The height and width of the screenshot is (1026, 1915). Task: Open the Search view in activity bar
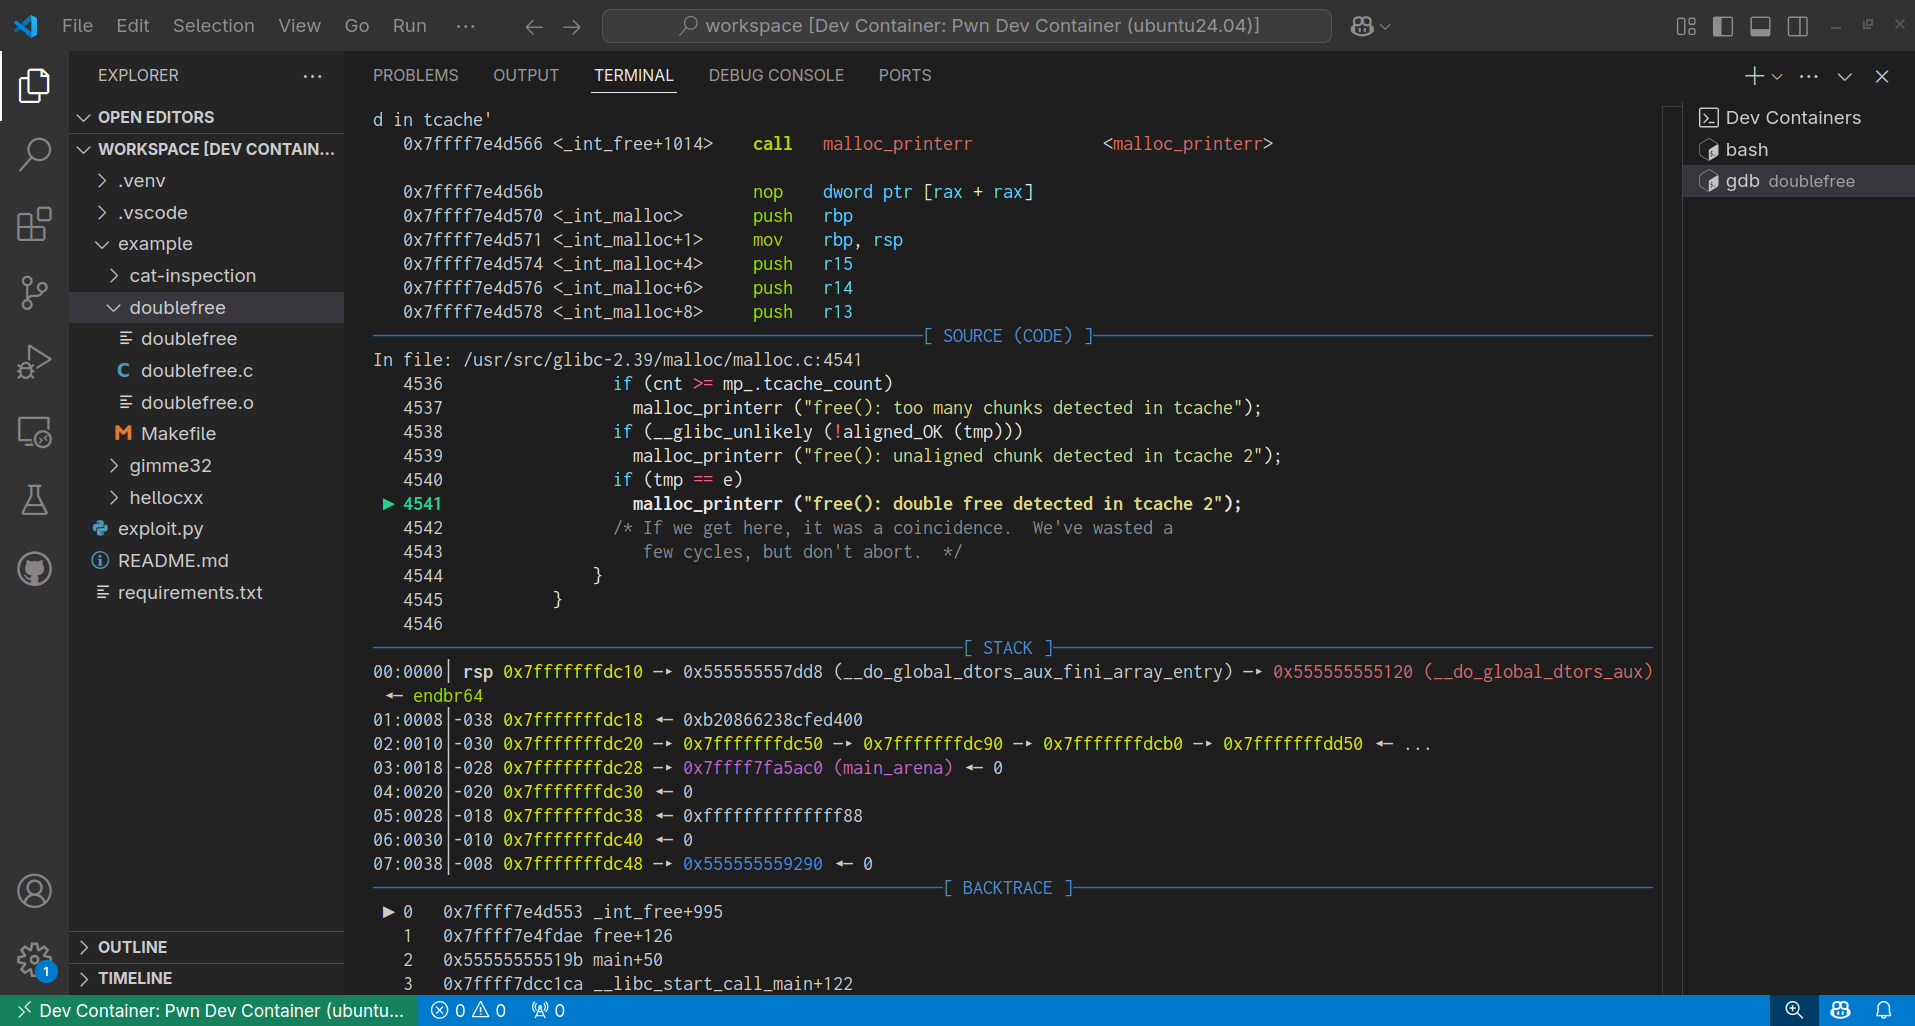pos(34,155)
